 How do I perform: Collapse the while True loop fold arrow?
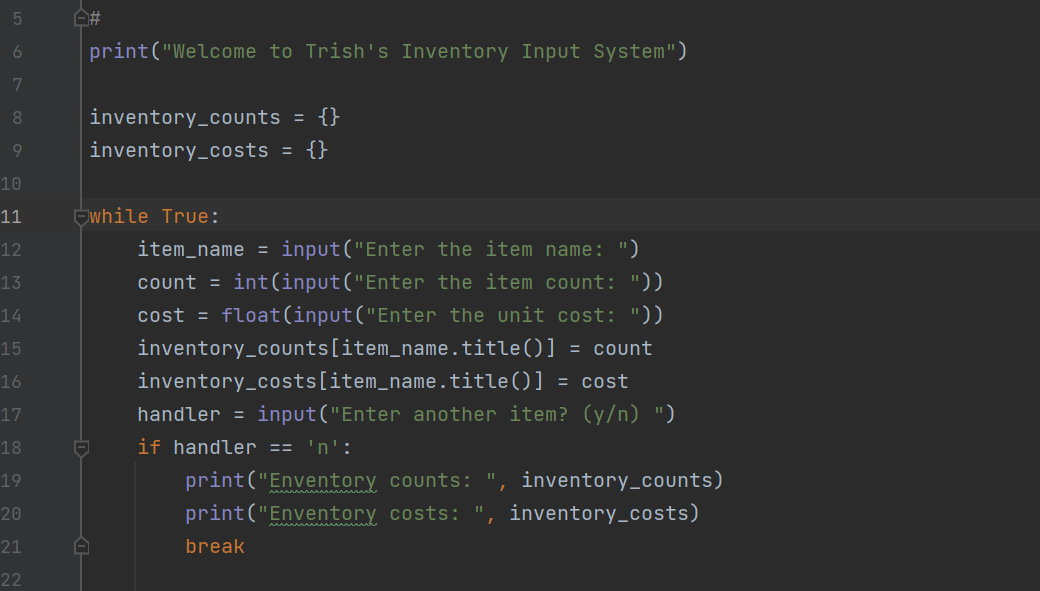coord(81,216)
